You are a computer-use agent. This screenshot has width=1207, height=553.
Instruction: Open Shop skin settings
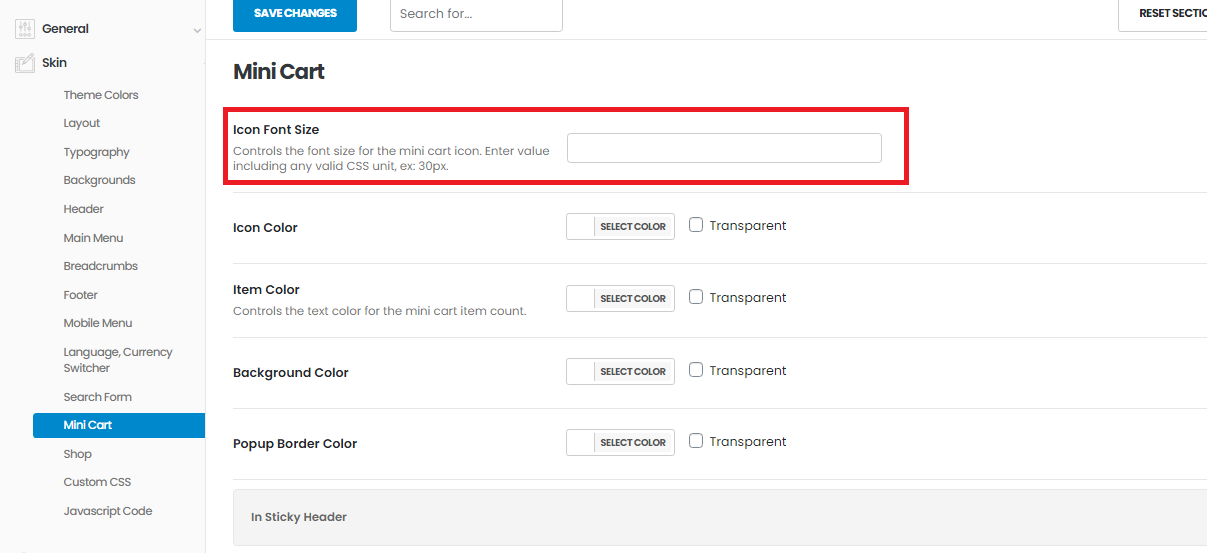point(78,454)
